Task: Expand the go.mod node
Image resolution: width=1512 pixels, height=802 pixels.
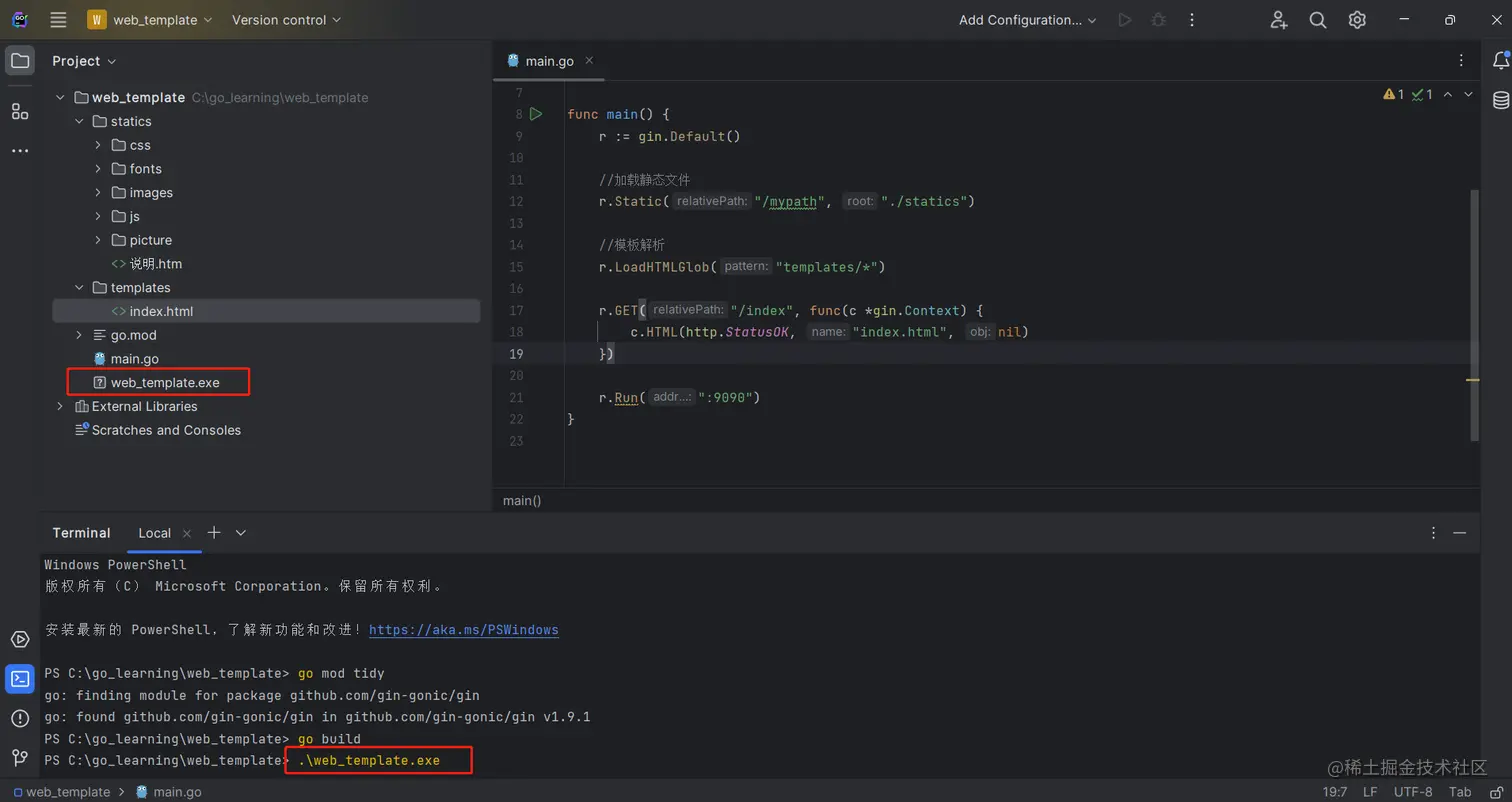Action: [x=79, y=335]
